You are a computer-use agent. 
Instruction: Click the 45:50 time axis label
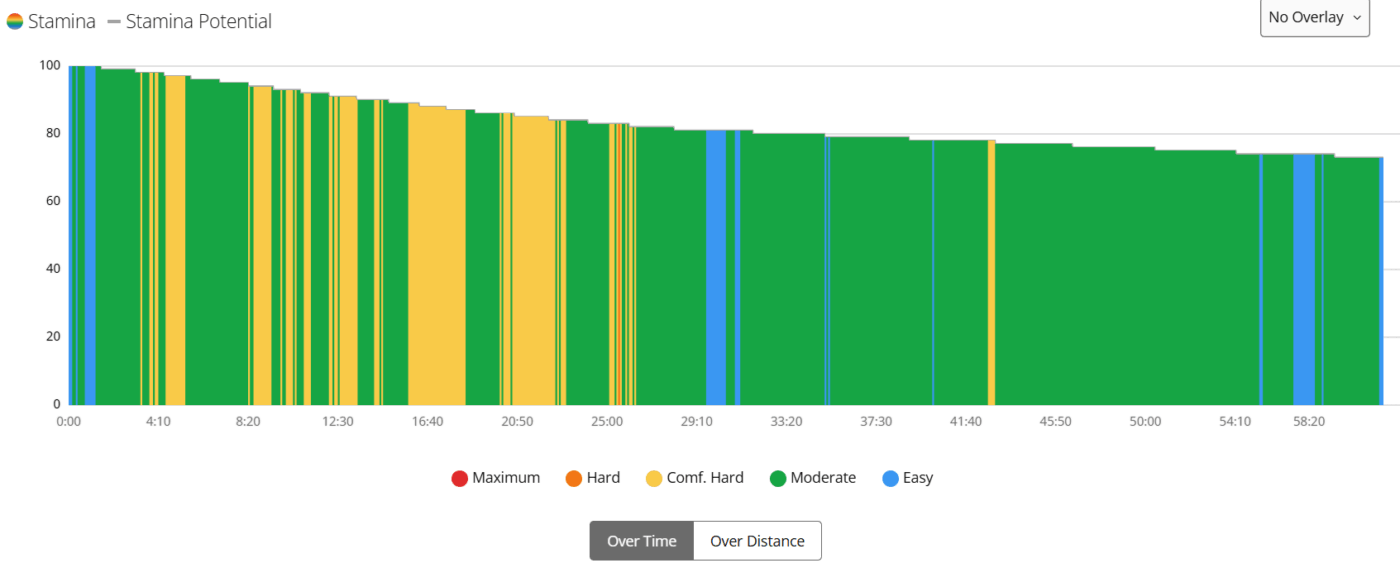click(x=1056, y=421)
